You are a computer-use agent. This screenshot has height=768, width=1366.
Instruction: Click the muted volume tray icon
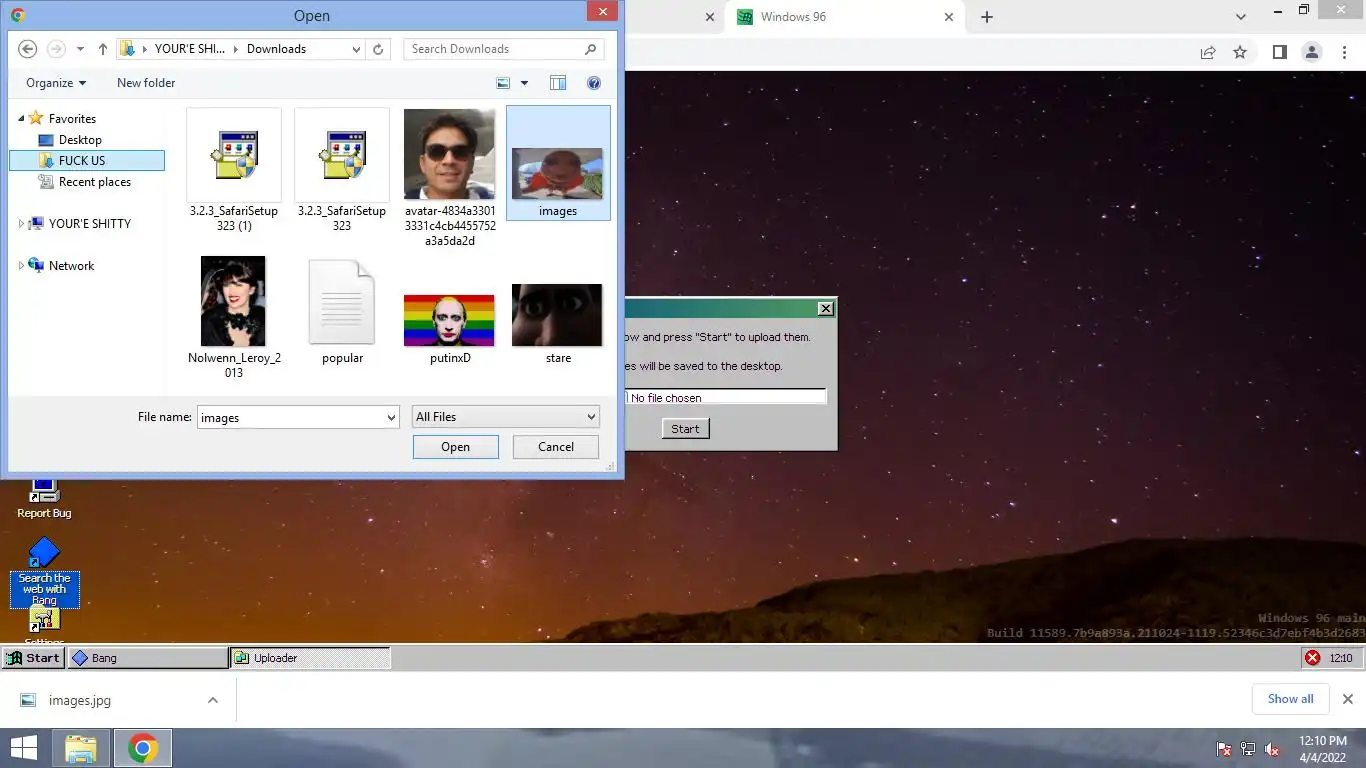(x=1273, y=749)
